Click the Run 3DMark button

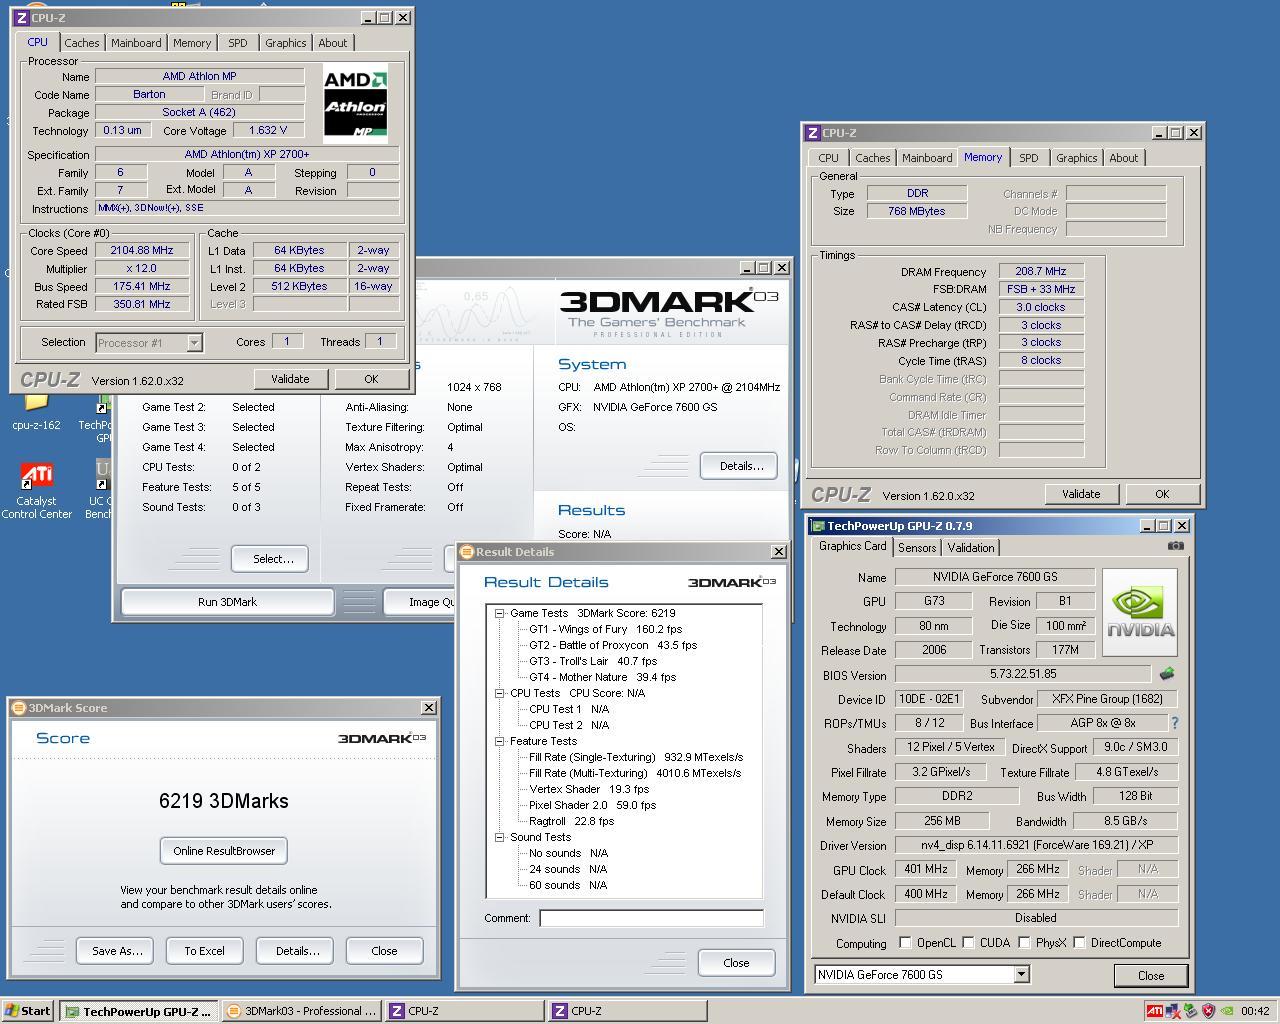point(227,601)
